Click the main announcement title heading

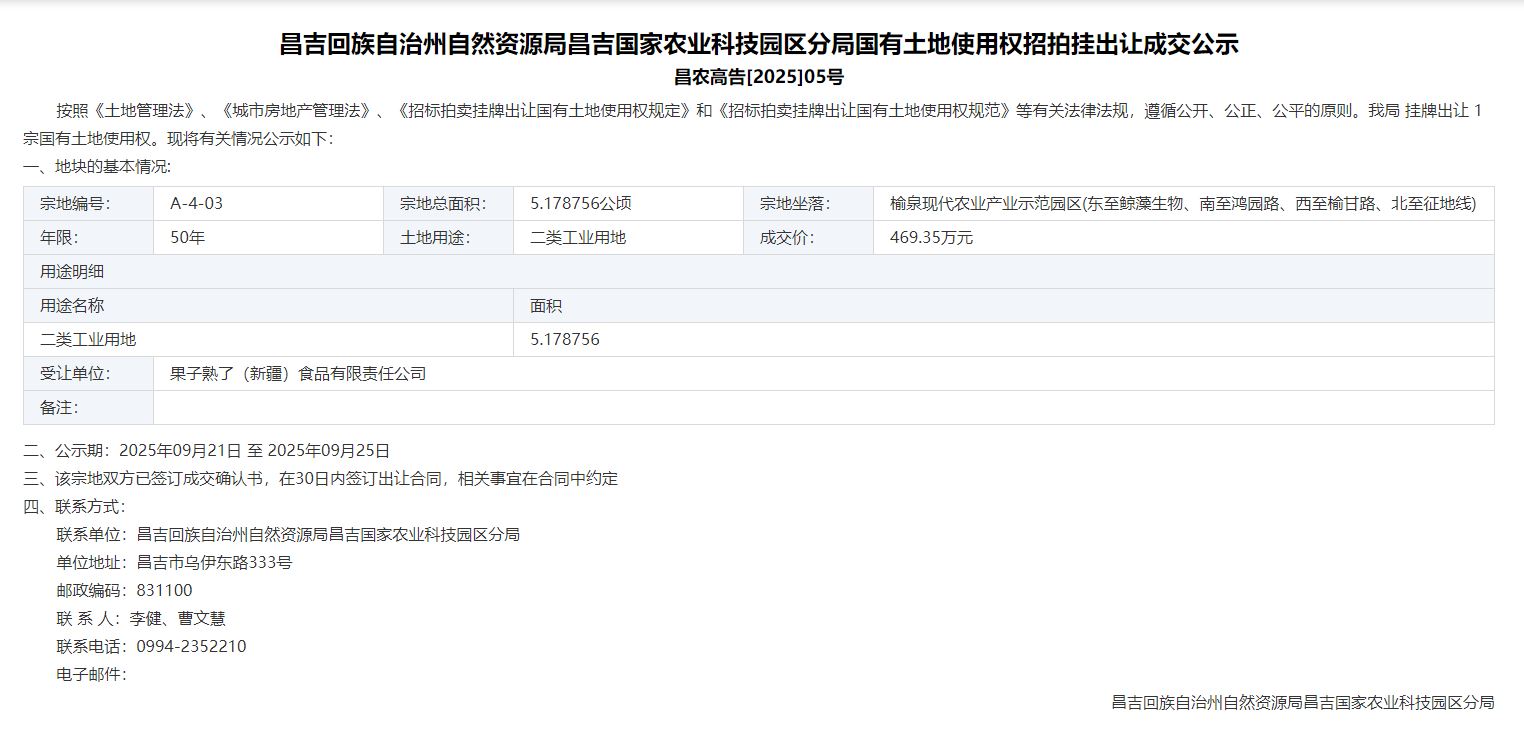[x=759, y=44]
